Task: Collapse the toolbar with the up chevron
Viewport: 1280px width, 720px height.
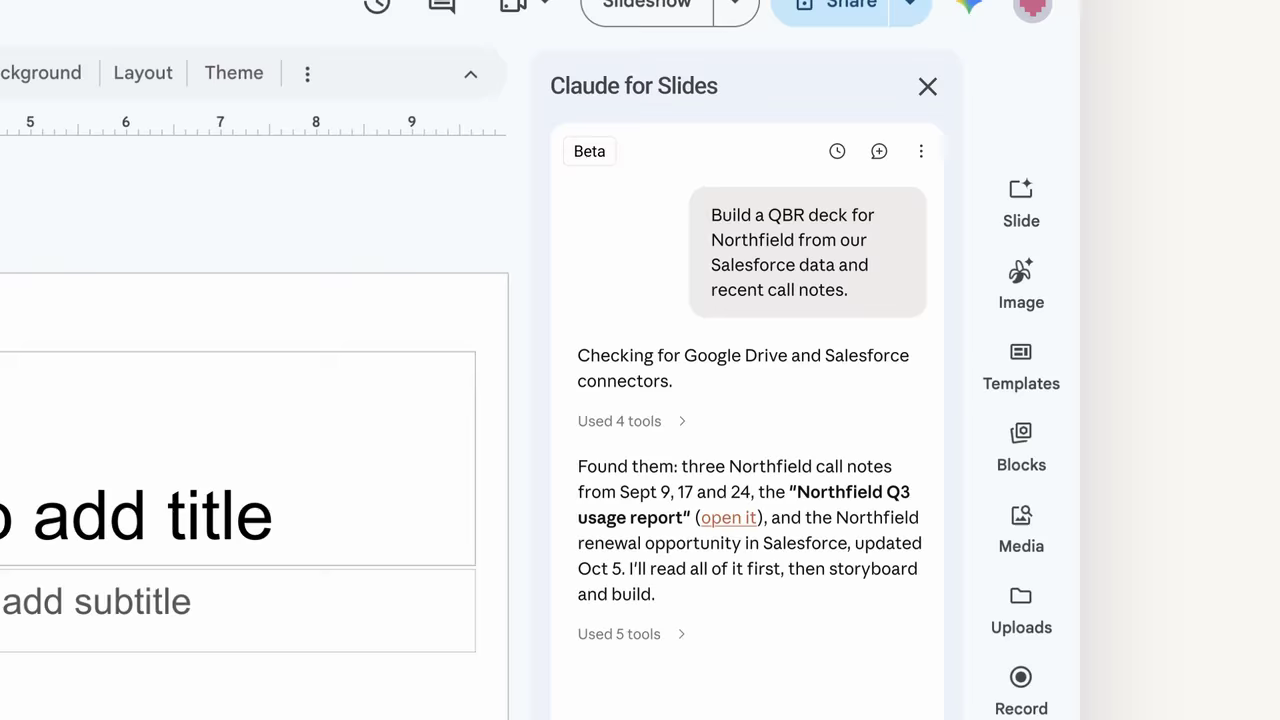Action: [471, 74]
